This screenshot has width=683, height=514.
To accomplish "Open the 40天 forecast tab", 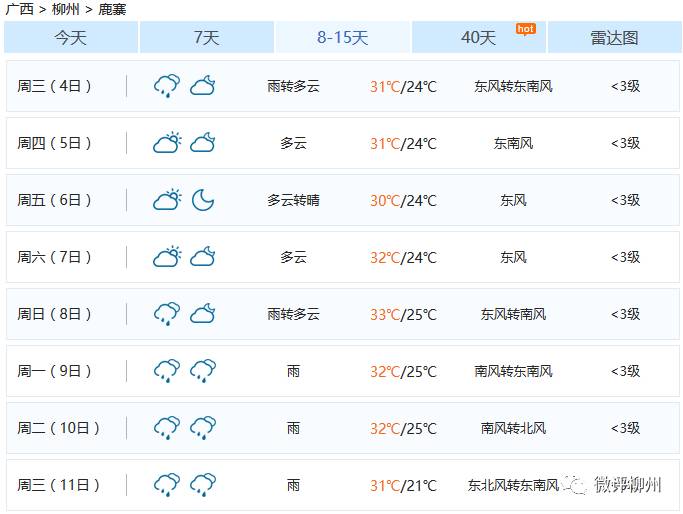I will pyautogui.click(x=479, y=37).
